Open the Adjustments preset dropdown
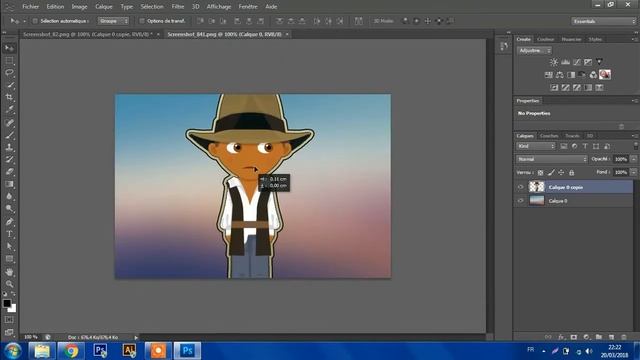The image size is (640, 360). point(534,51)
